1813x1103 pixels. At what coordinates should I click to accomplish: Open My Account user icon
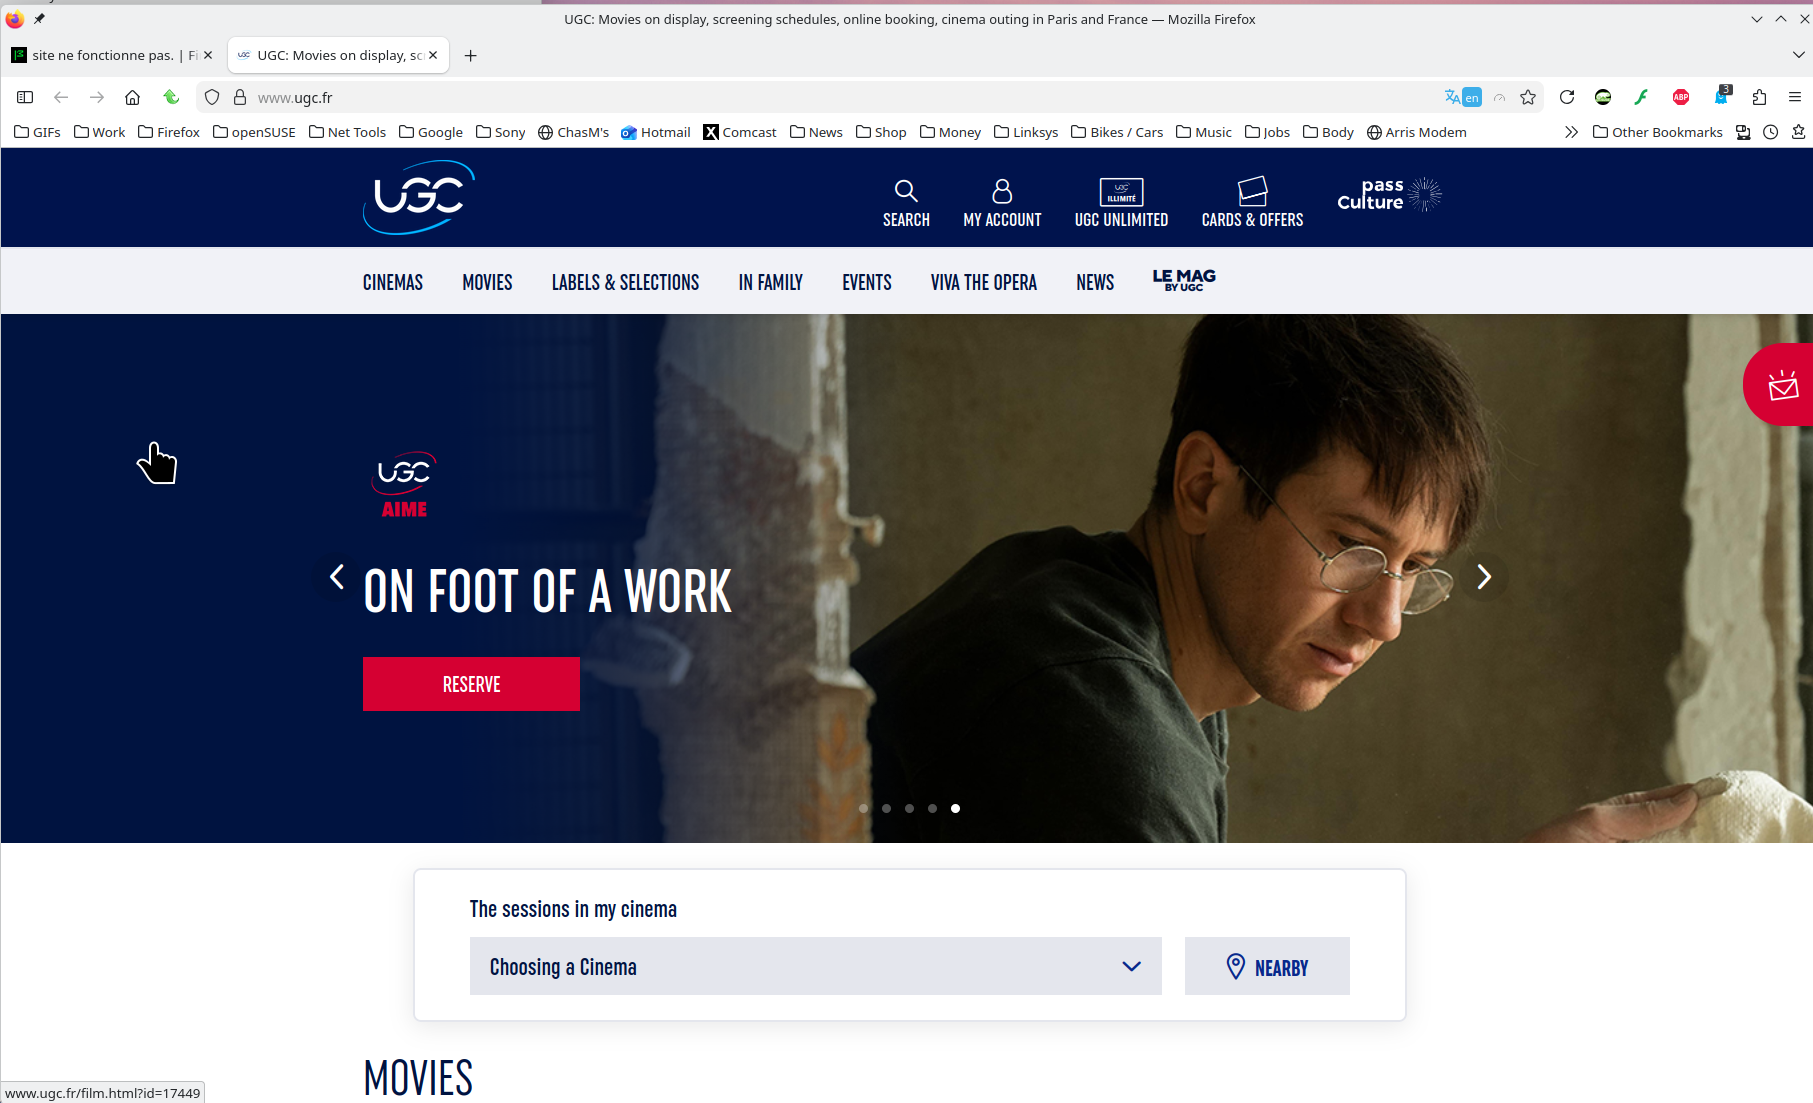(x=1001, y=191)
